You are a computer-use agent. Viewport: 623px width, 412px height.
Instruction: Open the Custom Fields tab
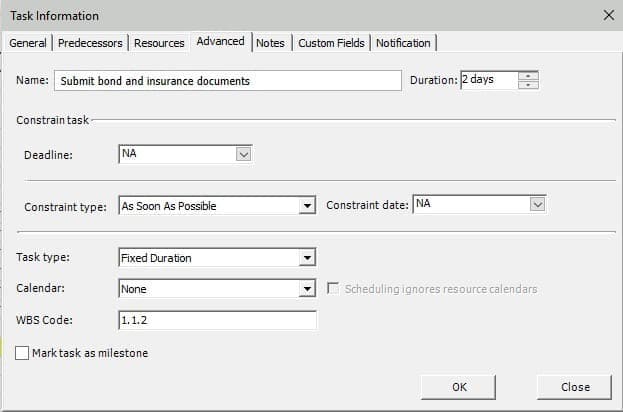pyautogui.click(x=331, y=43)
